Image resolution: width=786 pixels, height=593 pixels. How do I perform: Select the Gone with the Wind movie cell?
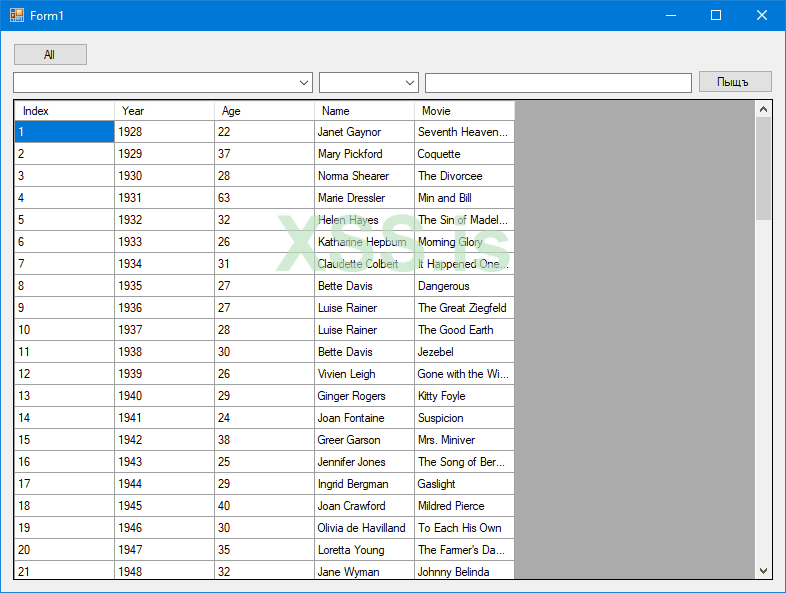click(x=464, y=374)
